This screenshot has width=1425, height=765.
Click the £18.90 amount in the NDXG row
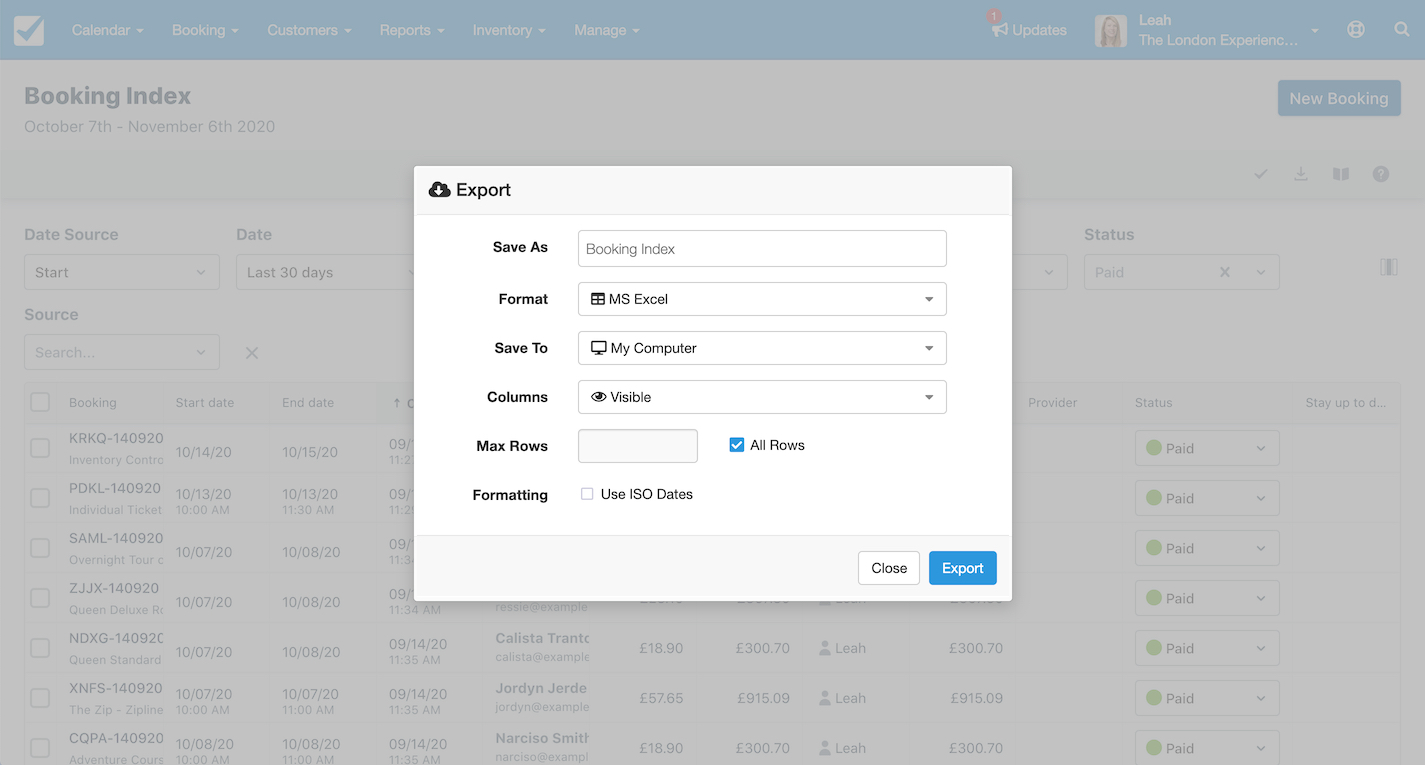662,648
